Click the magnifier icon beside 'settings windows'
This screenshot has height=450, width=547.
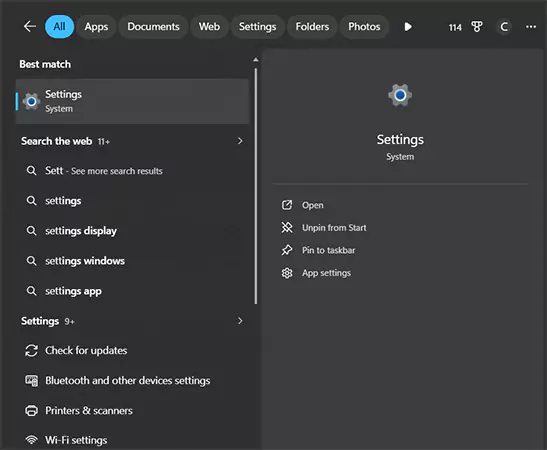pos(31,261)
